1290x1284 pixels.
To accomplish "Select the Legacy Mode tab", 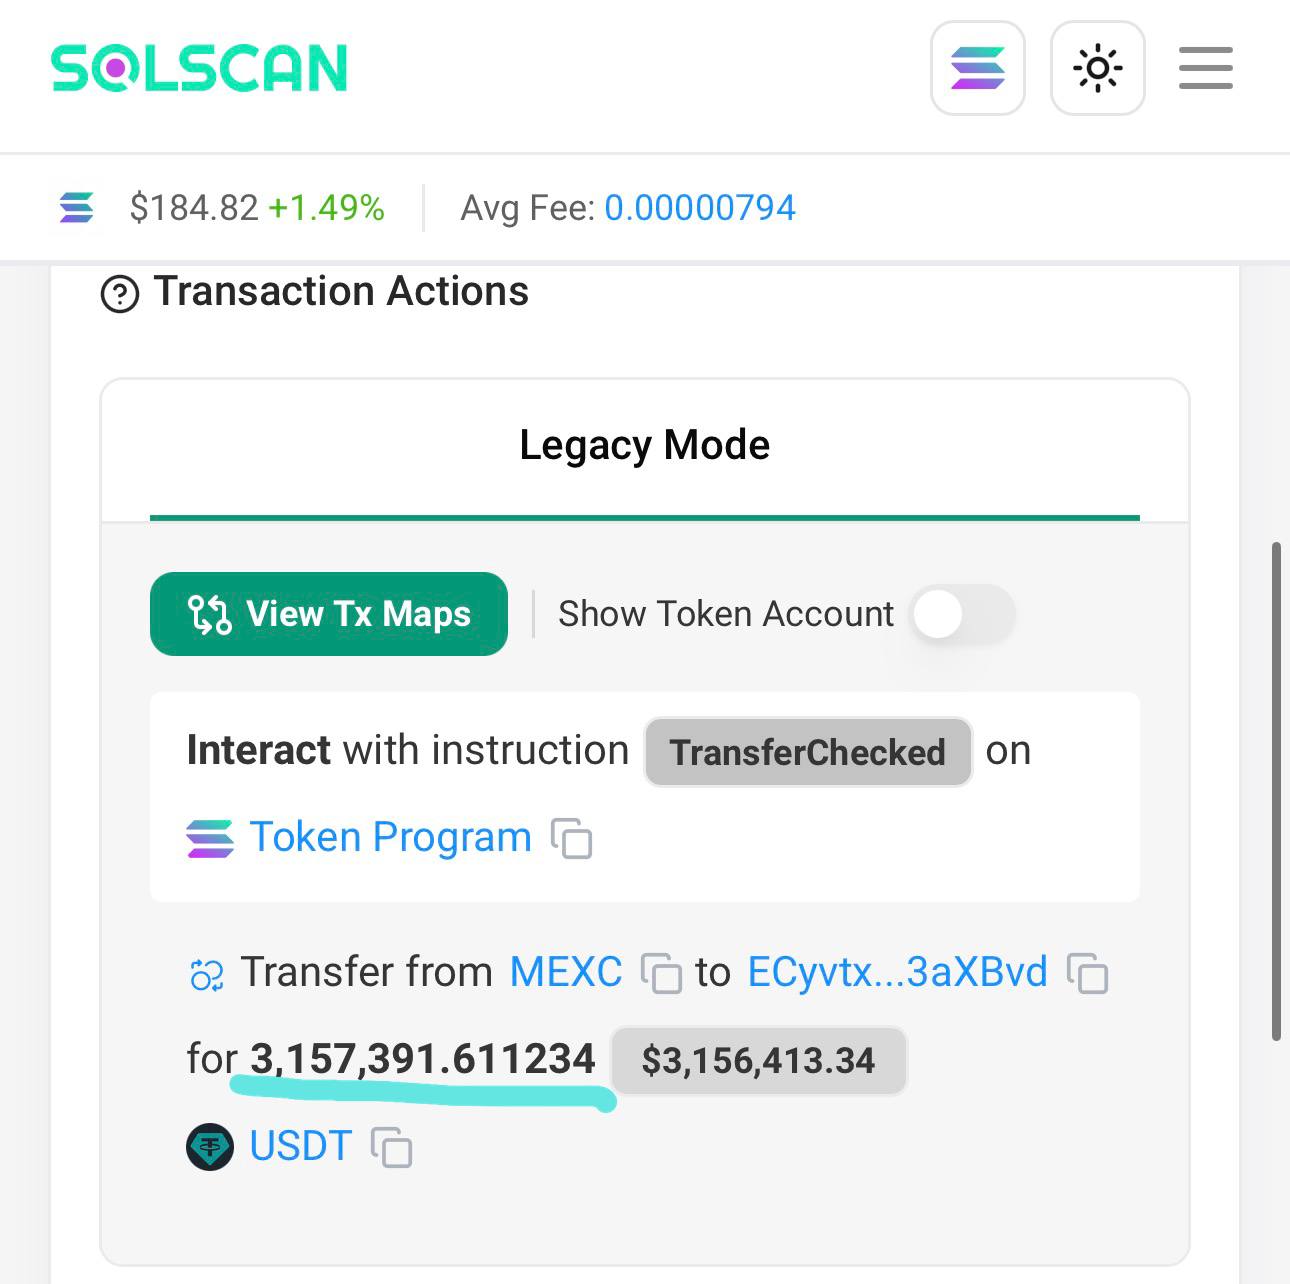I will [x=644, y=446].
